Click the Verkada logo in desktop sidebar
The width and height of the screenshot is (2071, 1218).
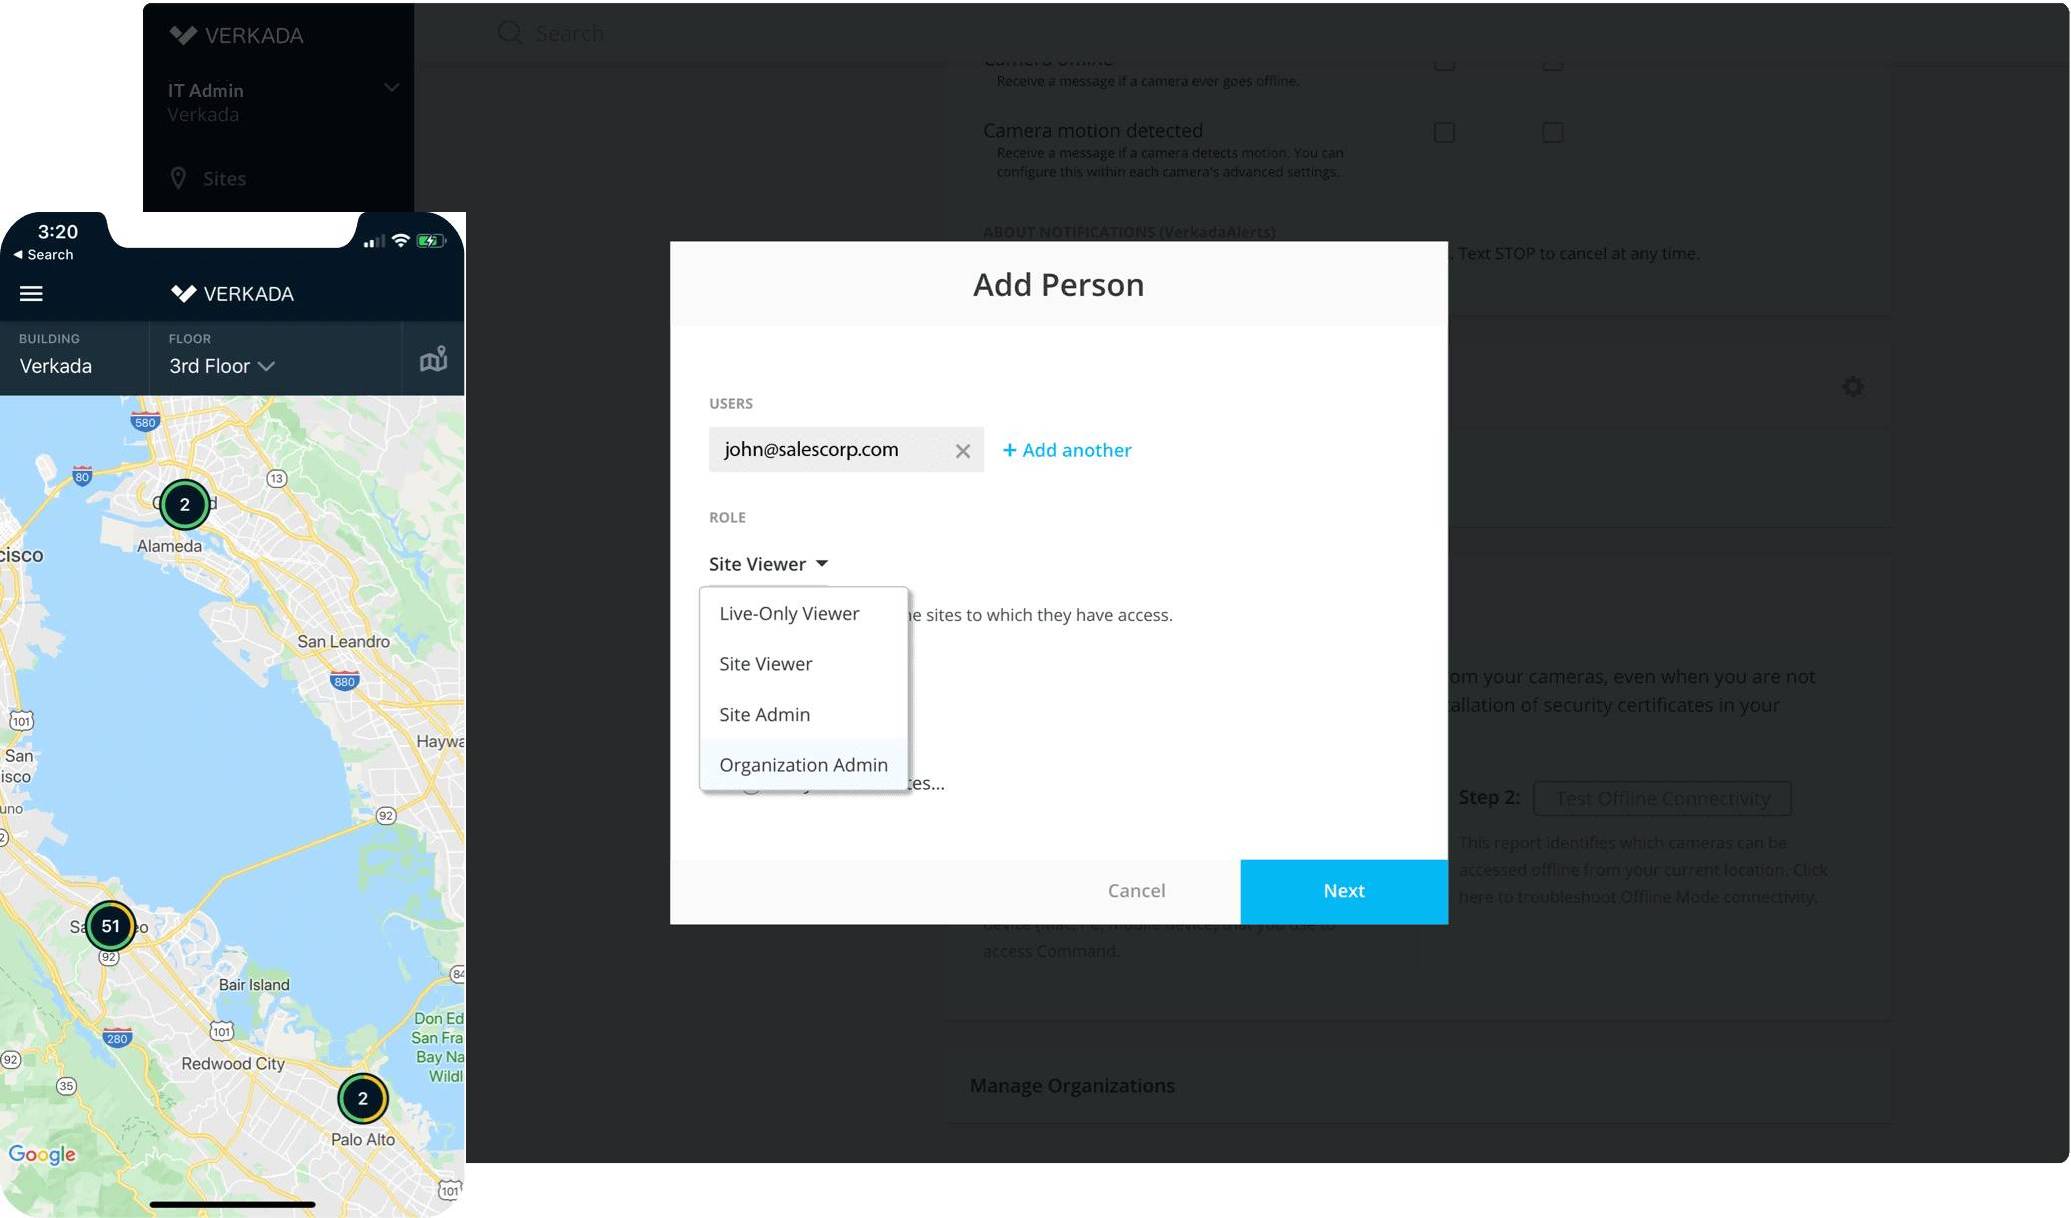coord(236,35)
